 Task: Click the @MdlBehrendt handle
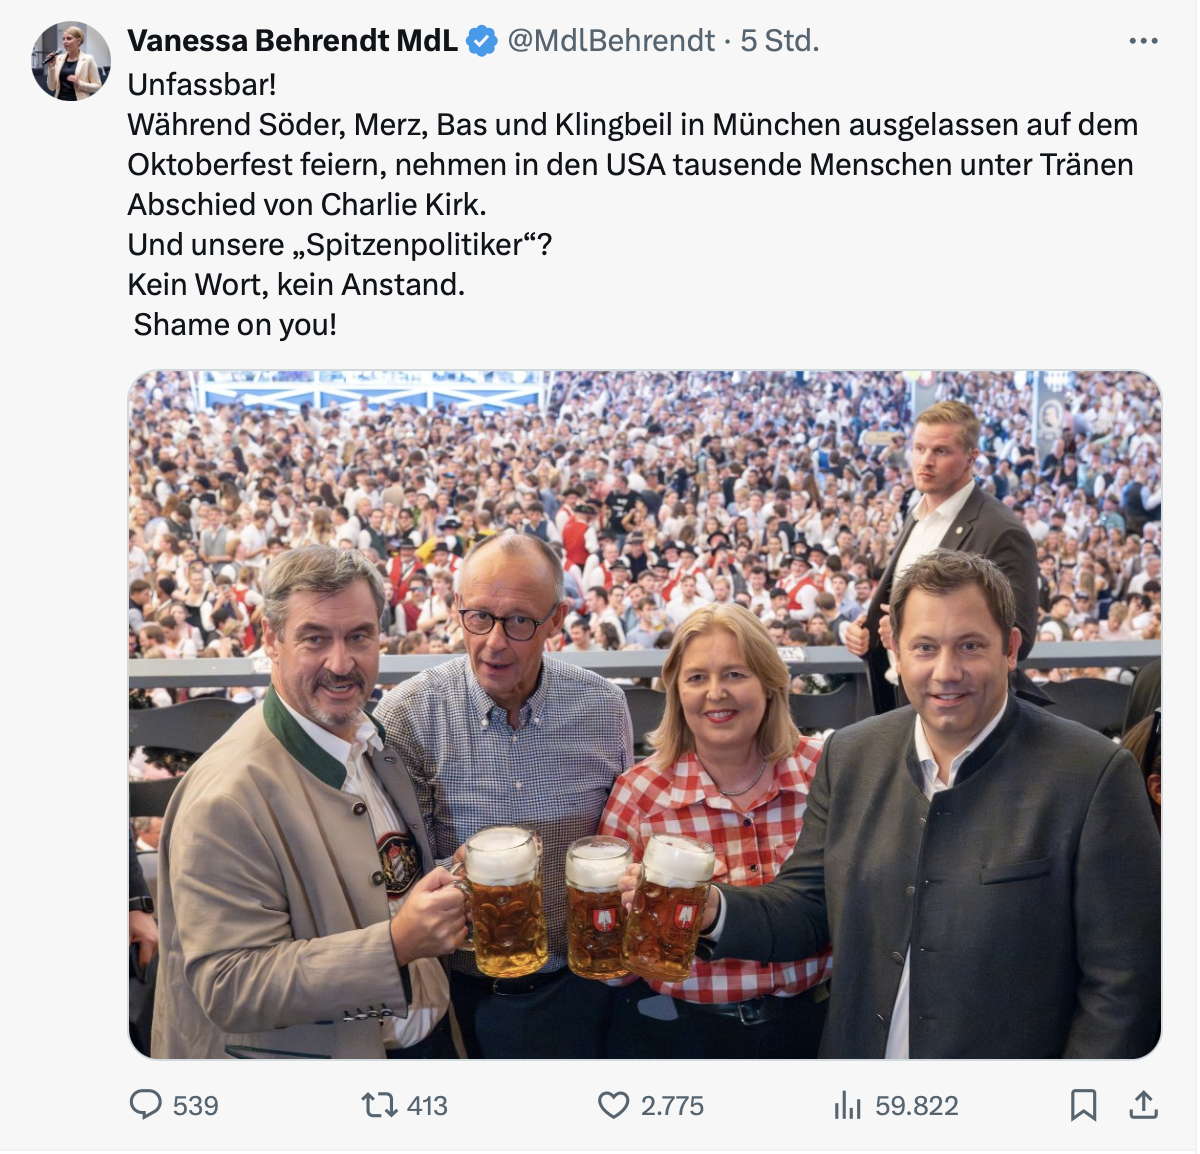[611, 41]
